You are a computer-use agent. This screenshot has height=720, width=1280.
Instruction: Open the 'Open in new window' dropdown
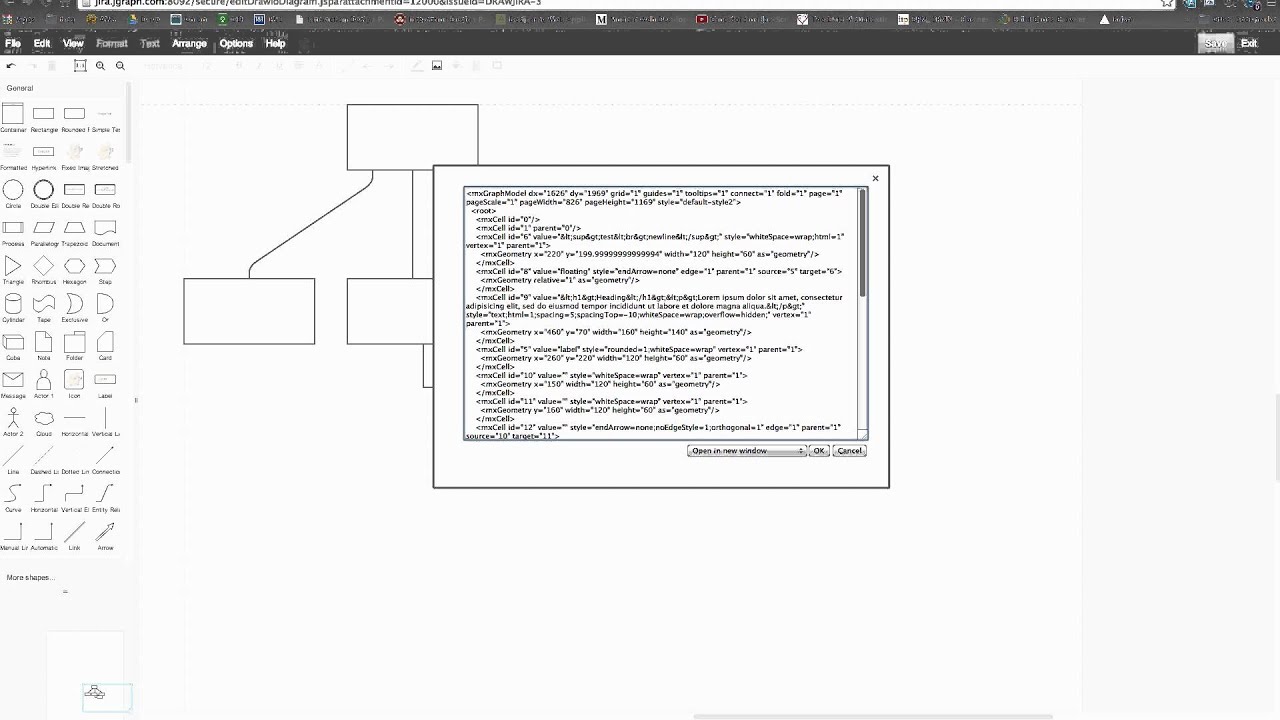[x=747, y=451]
